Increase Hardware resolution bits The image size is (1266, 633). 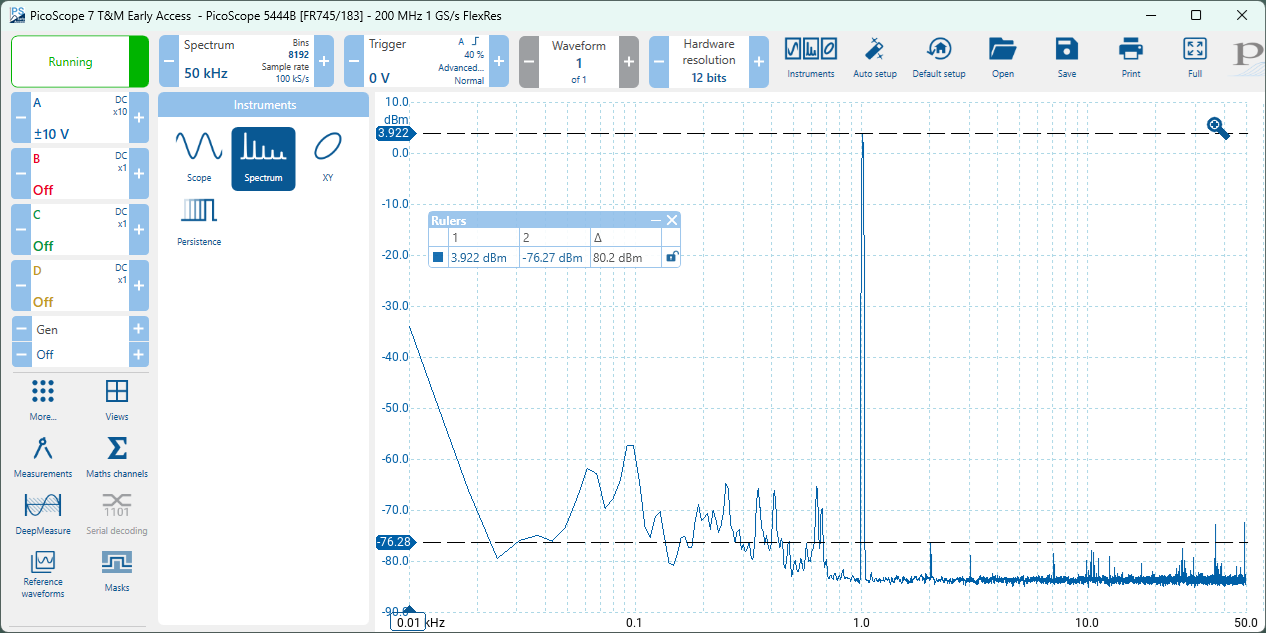pos(759,62)
